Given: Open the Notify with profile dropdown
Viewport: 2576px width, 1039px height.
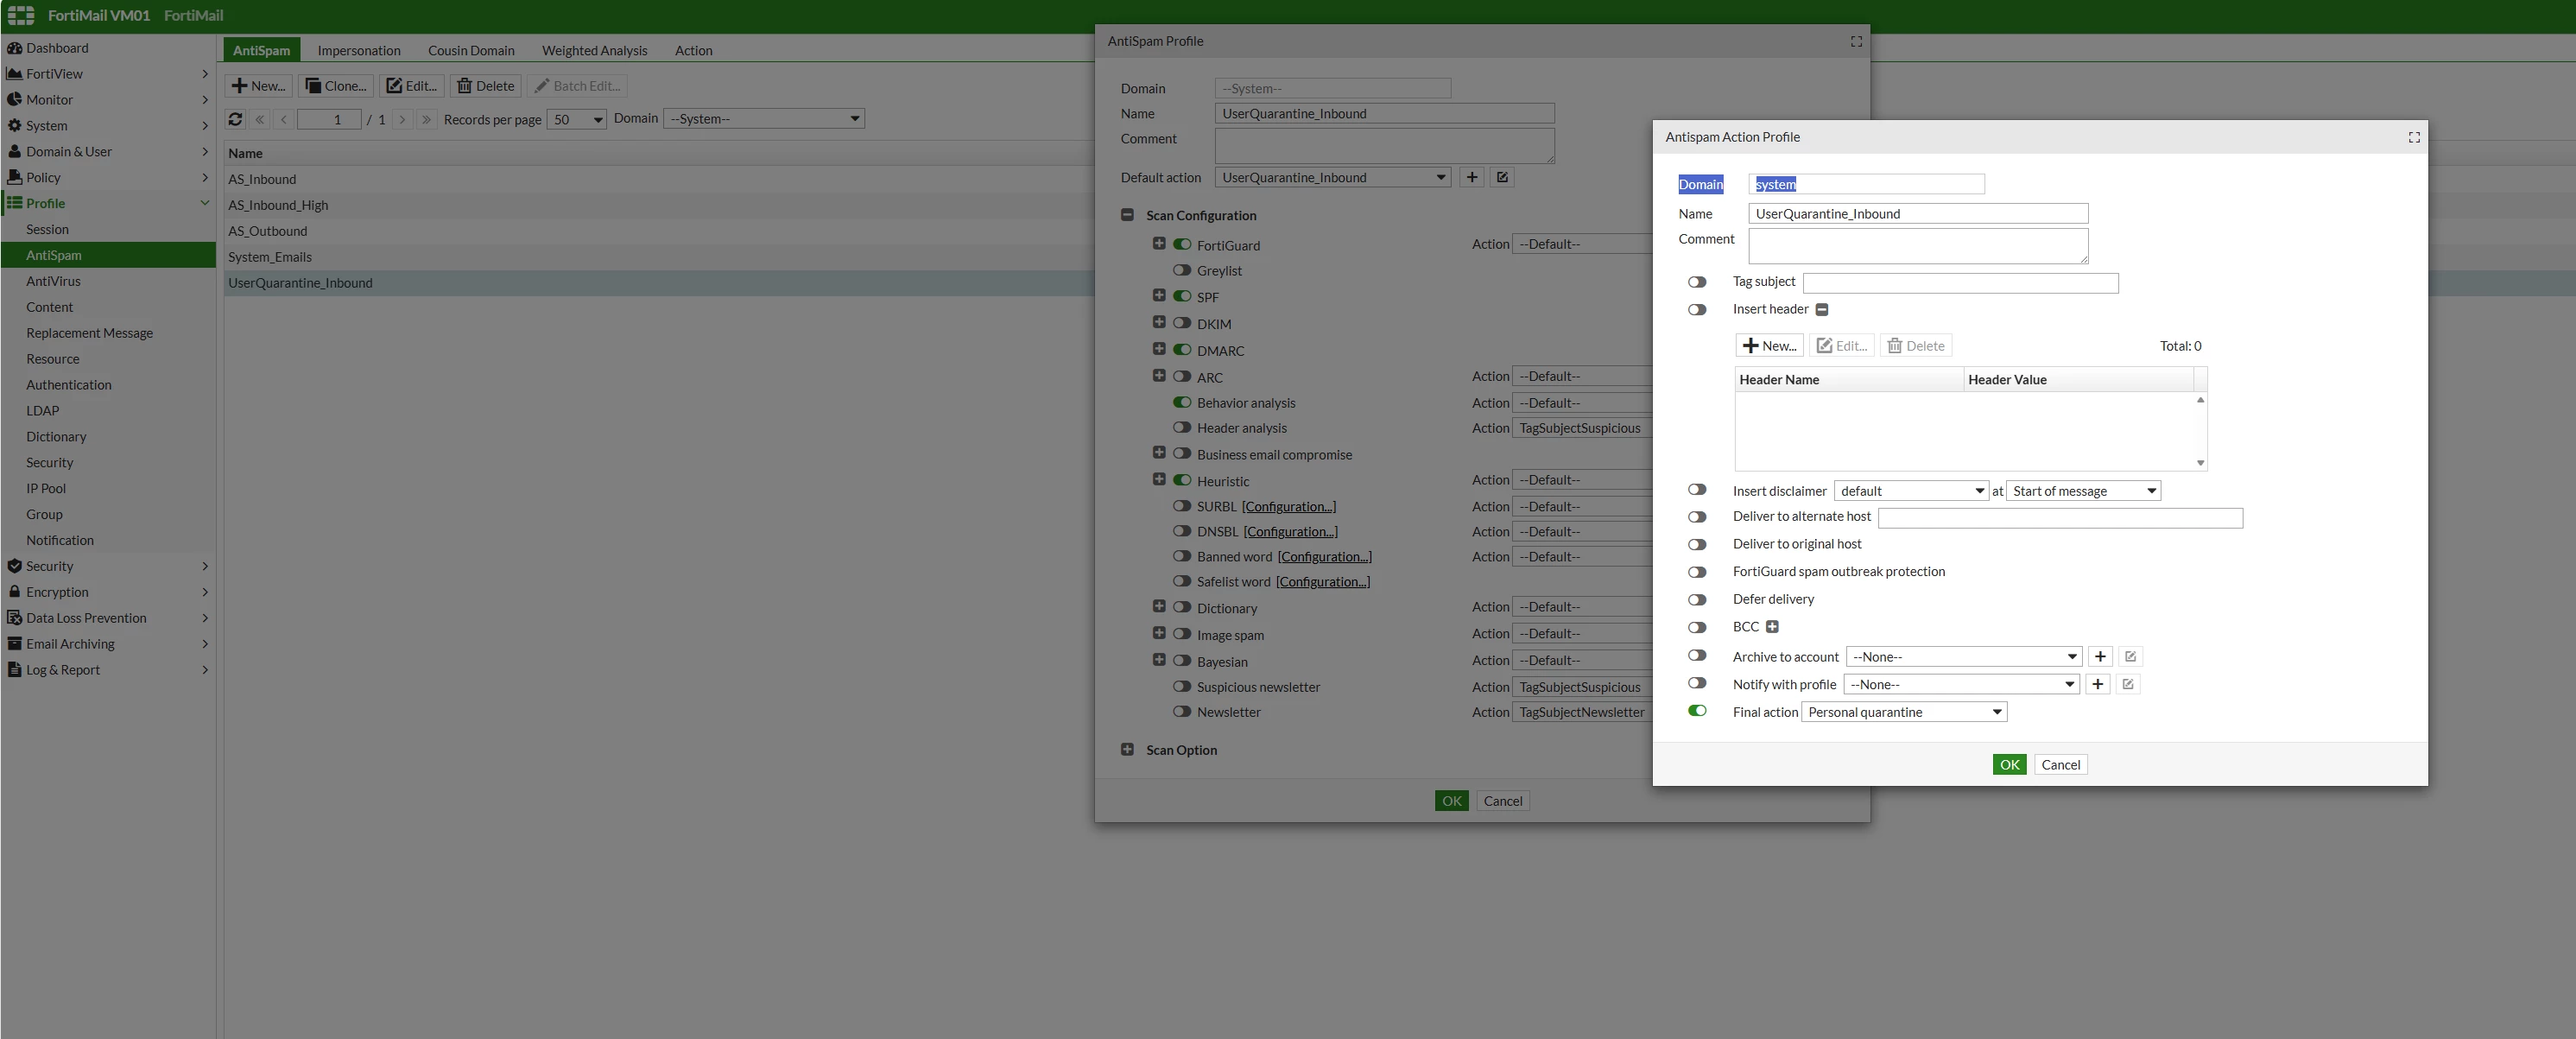Looking at the screenshot, I should [1962, 684].
